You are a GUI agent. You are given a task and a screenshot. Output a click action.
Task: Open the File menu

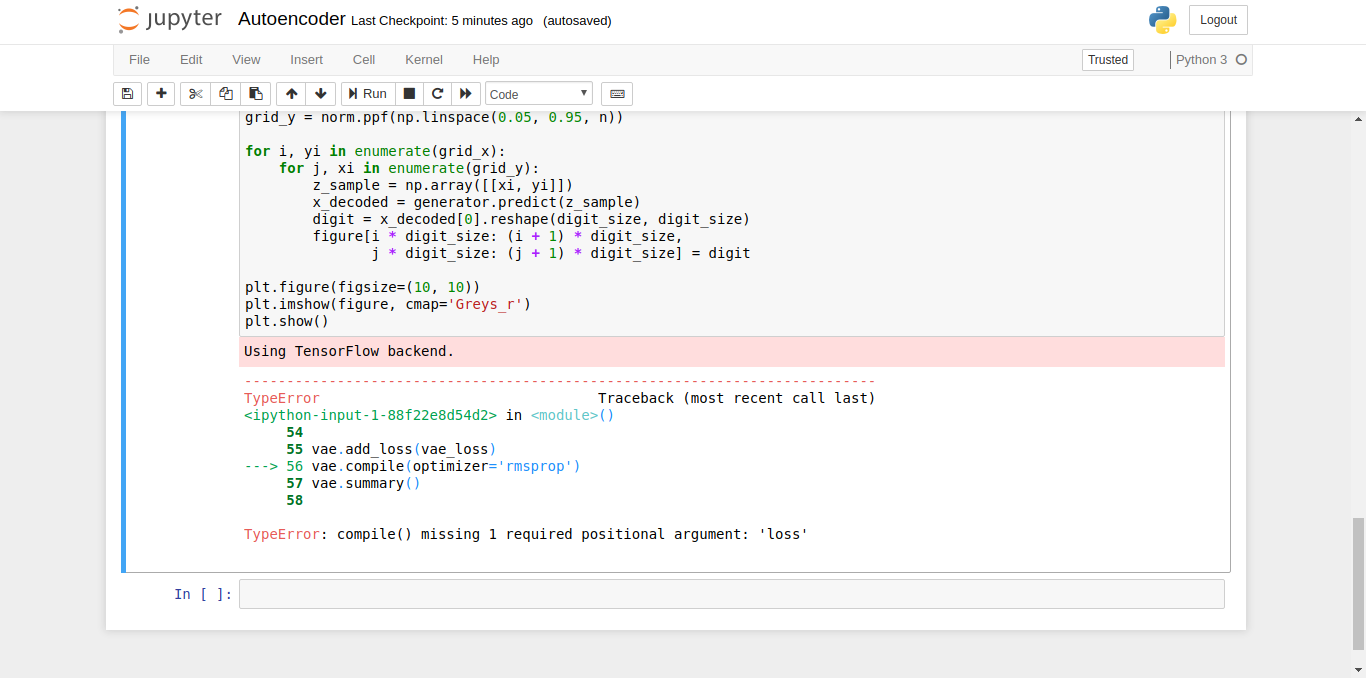(x=139, y=59)
